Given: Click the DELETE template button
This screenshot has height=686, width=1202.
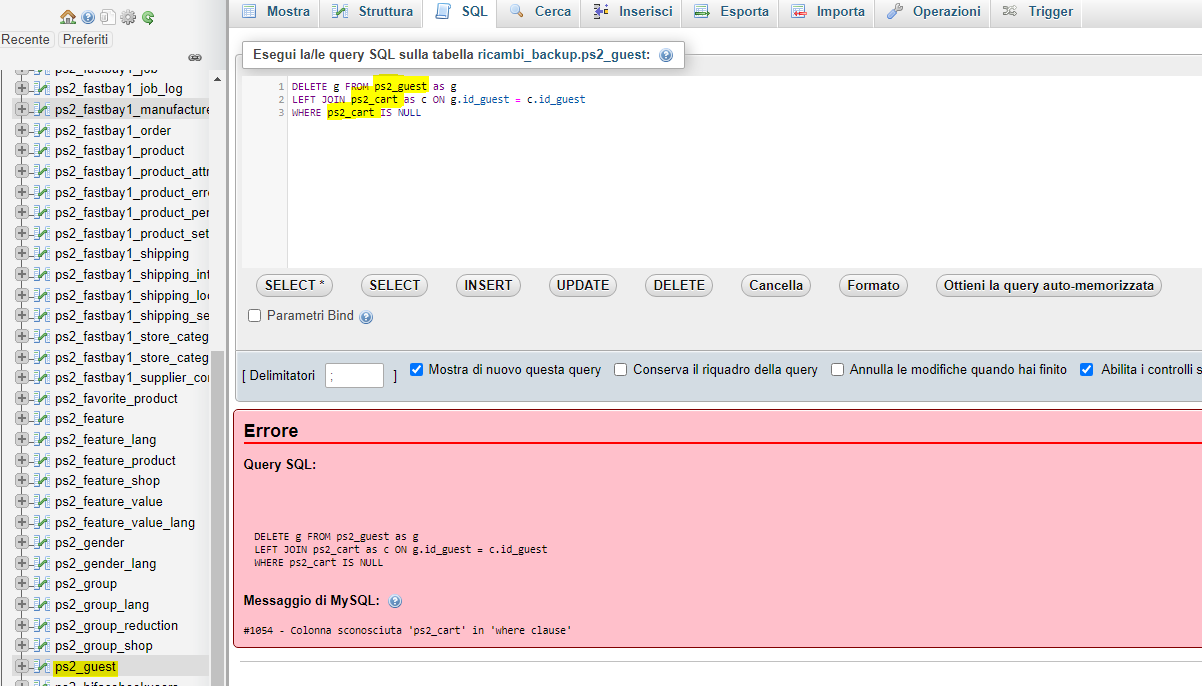Looking at the screenshot, I should point(679,285).
